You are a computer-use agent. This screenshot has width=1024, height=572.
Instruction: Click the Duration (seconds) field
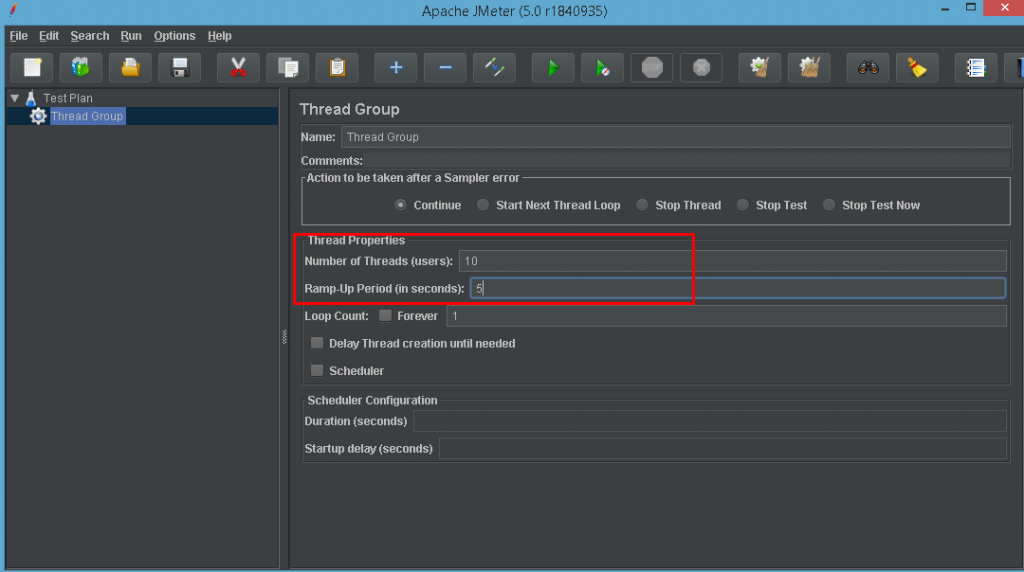click(710, 421)
